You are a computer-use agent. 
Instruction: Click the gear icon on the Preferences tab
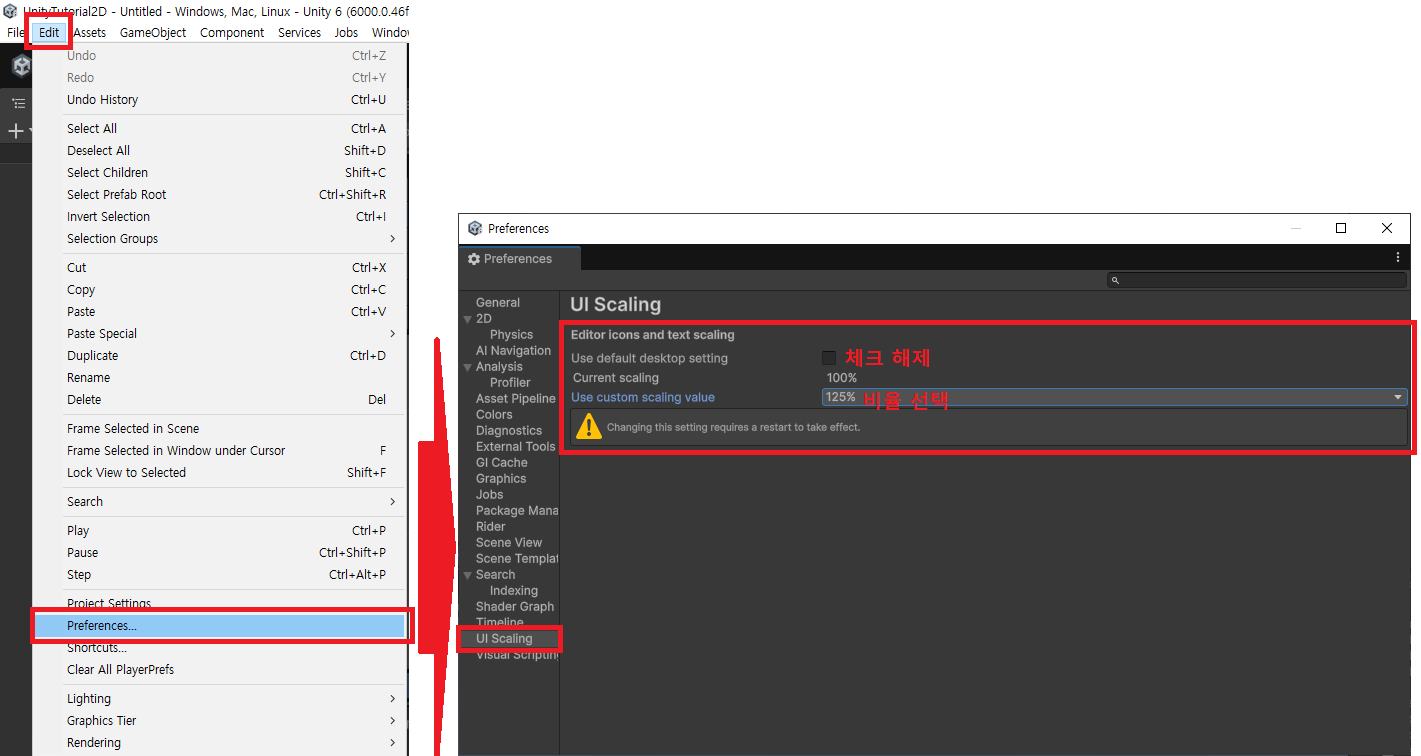474,259
